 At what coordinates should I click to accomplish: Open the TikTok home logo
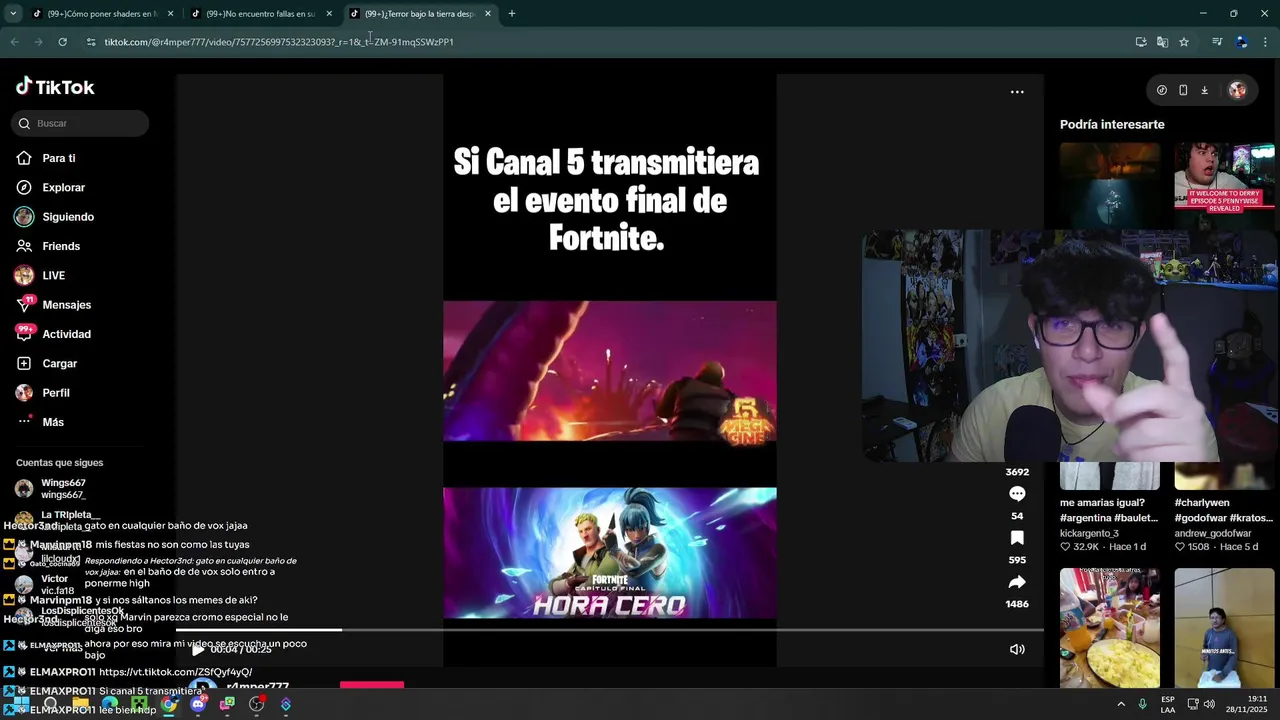(x=55, y=87)
